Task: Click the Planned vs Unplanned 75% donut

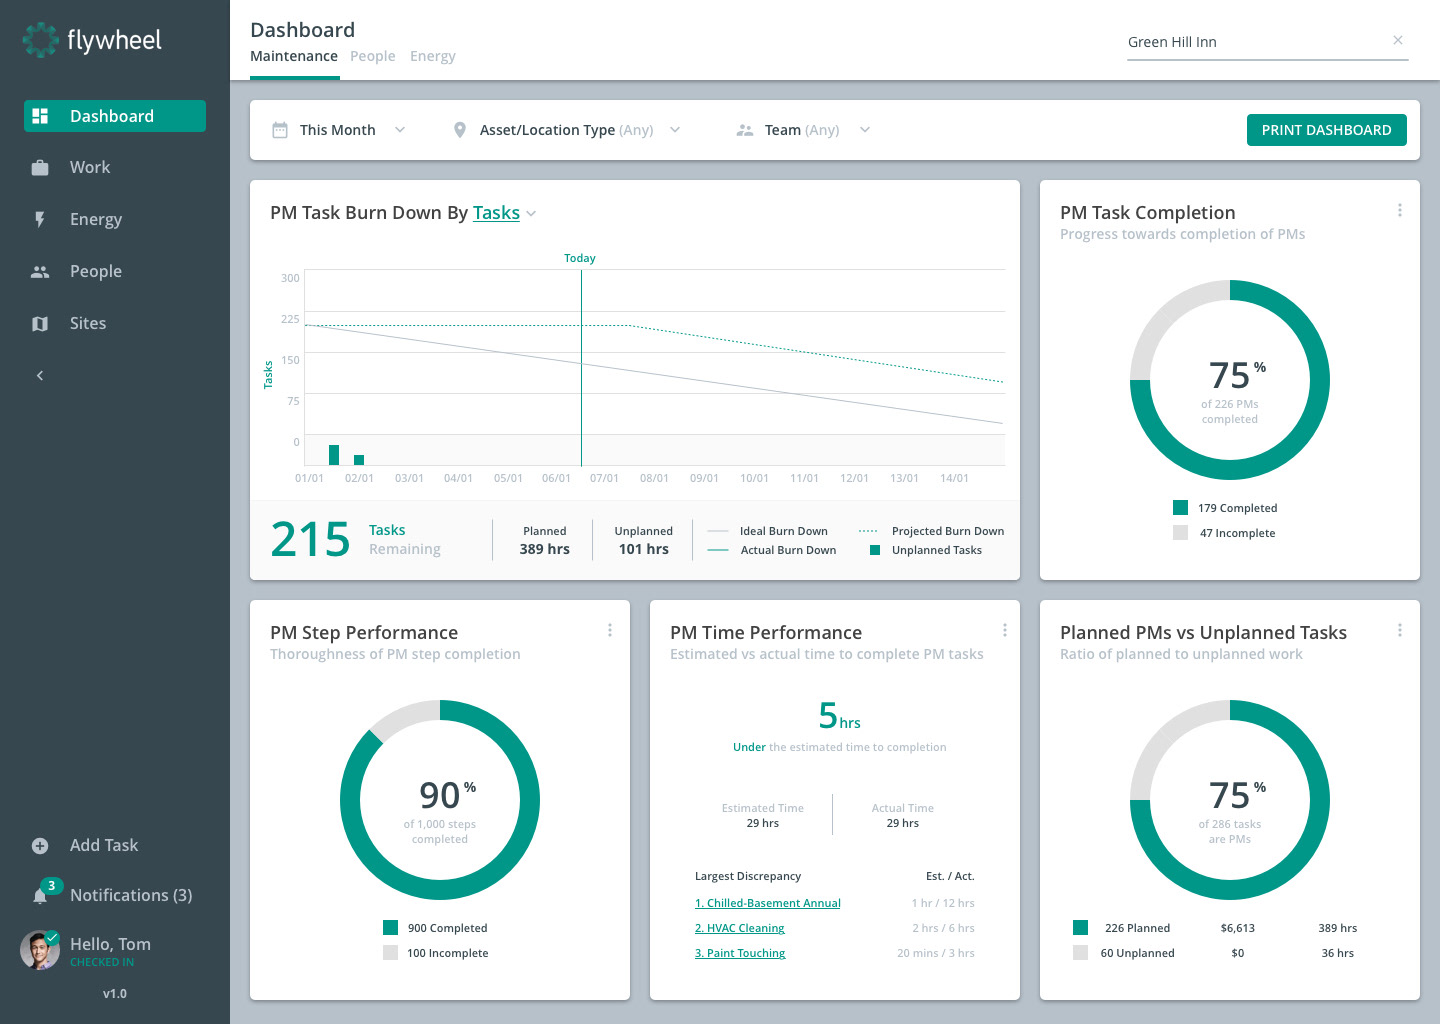Action: tap(1230, 800)
